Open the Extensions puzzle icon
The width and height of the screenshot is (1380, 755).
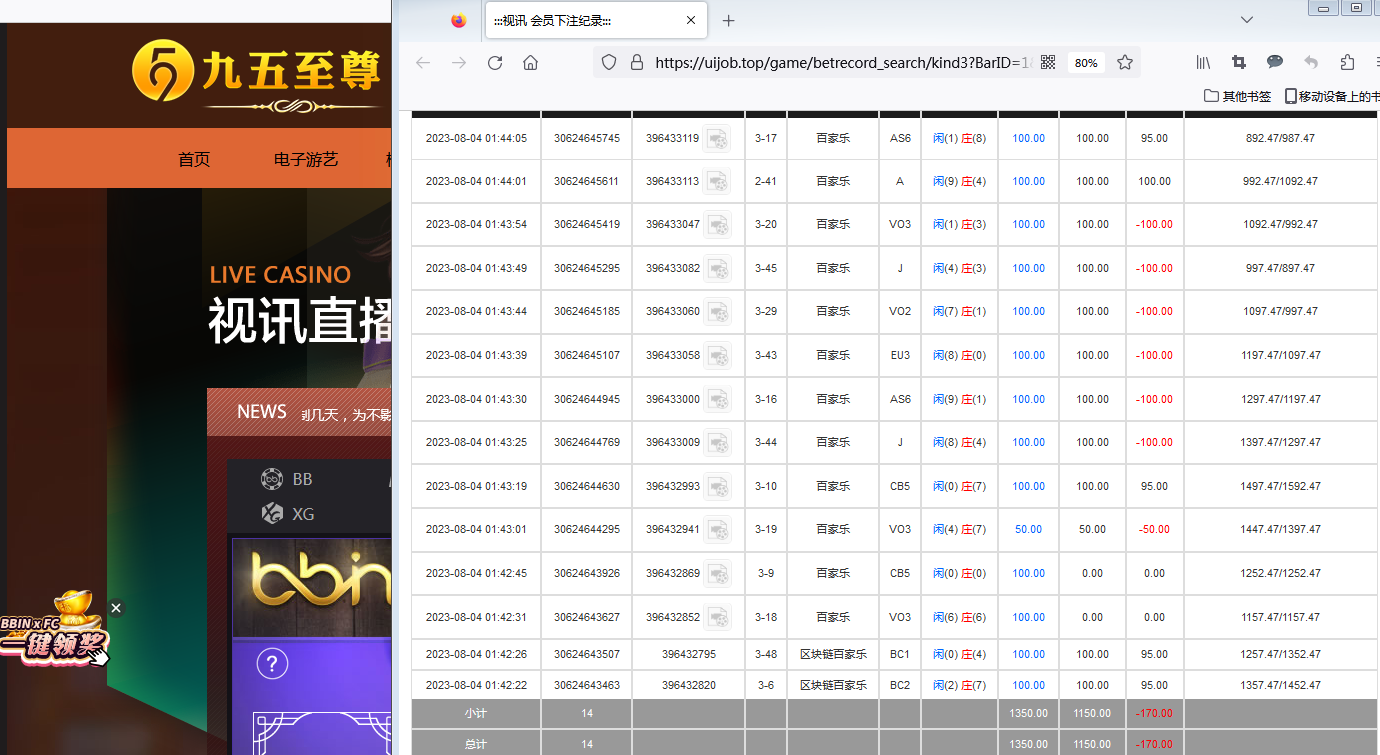(x=1347, y=63)
